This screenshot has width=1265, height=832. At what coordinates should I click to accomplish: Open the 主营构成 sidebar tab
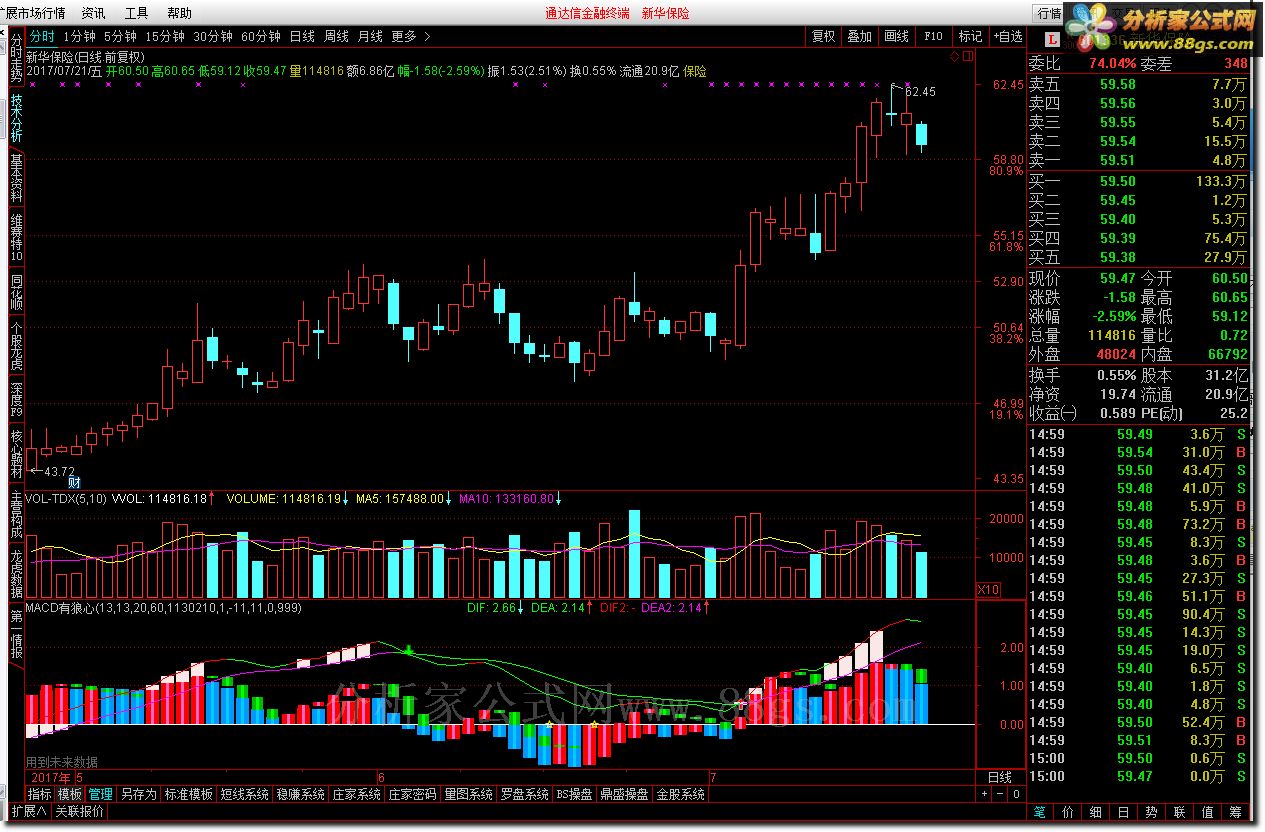tap(16, 513)
